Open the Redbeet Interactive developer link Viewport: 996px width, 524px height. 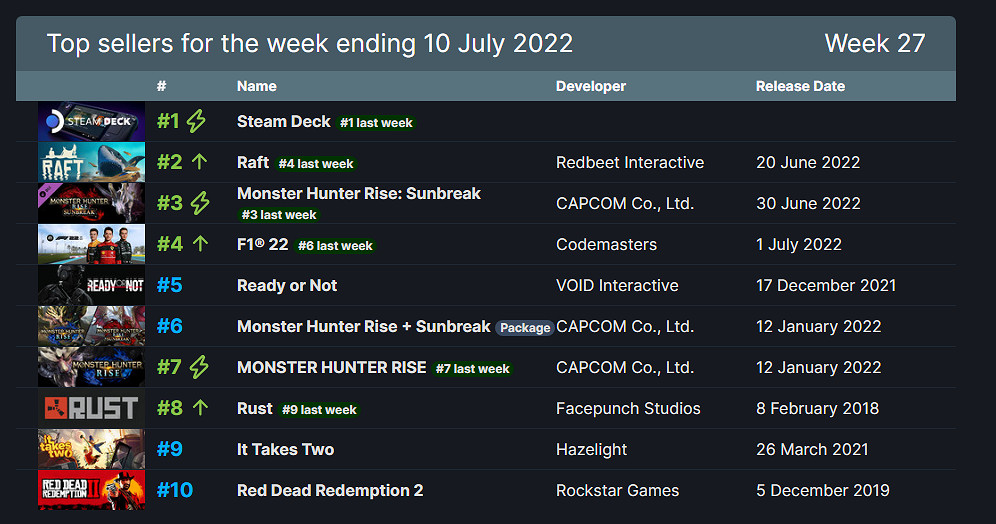point(630,162)
